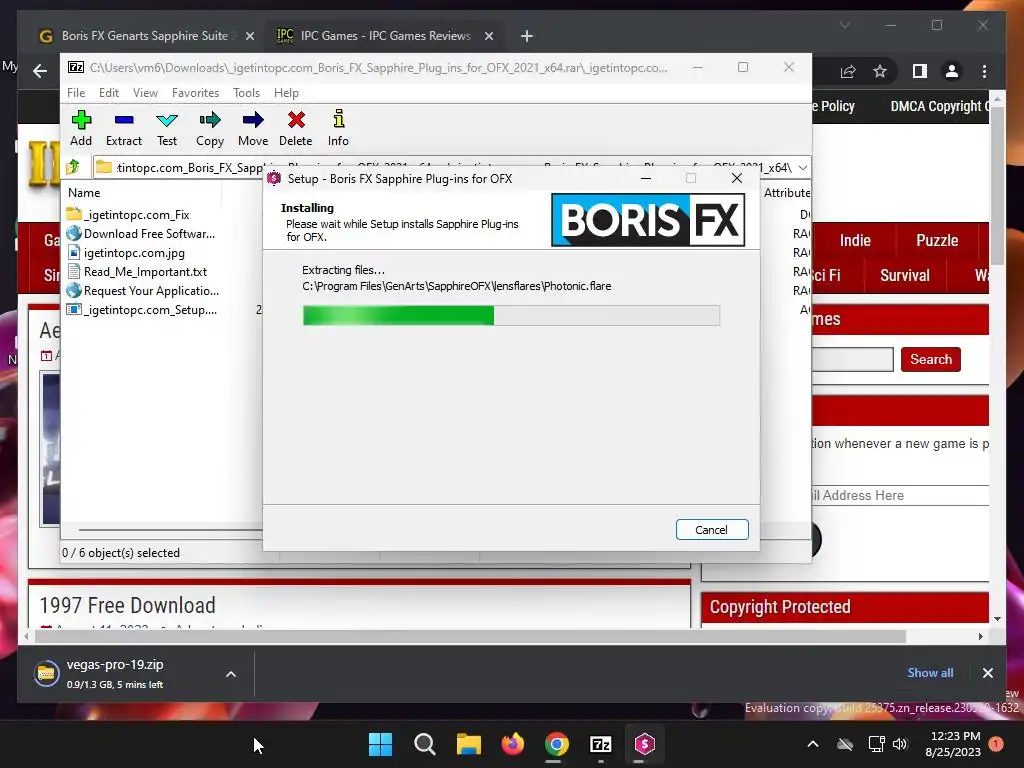Click the installation progress bar

coord(511,315)
